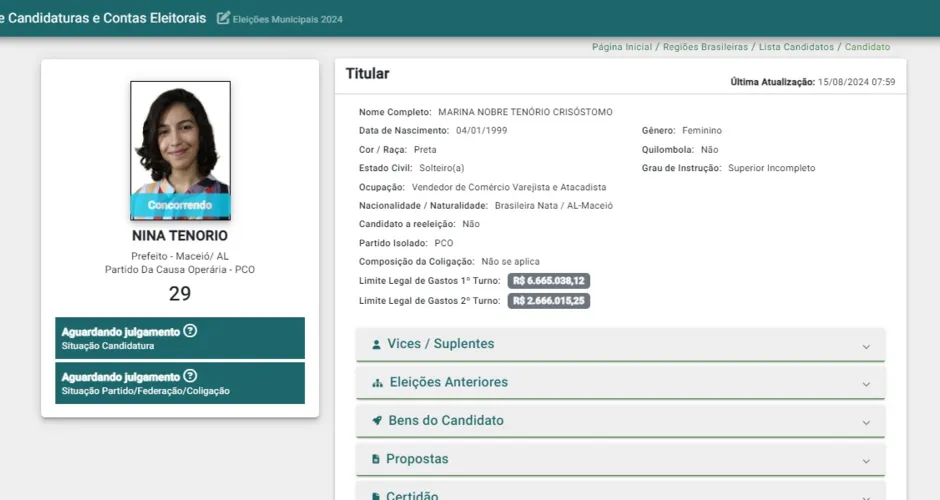This screenshot has height=500, width=940.
Task: Navigate to Lista Candidatos breadcrumb
Action: (795, 47)
